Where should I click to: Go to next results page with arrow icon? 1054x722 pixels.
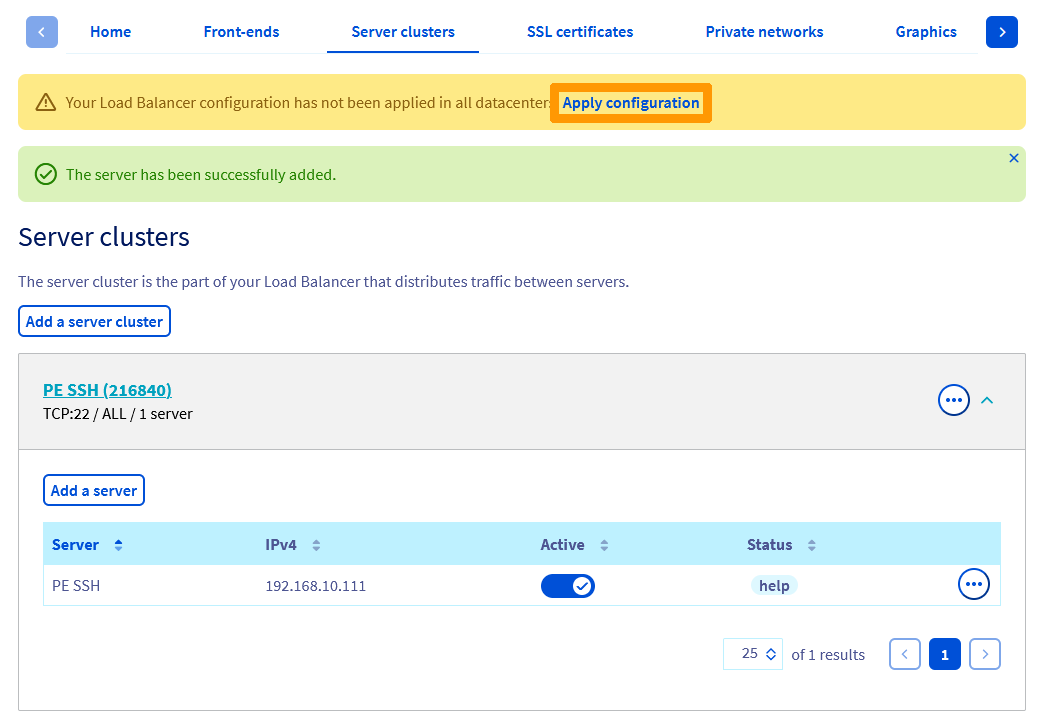[x=984, y=654]
